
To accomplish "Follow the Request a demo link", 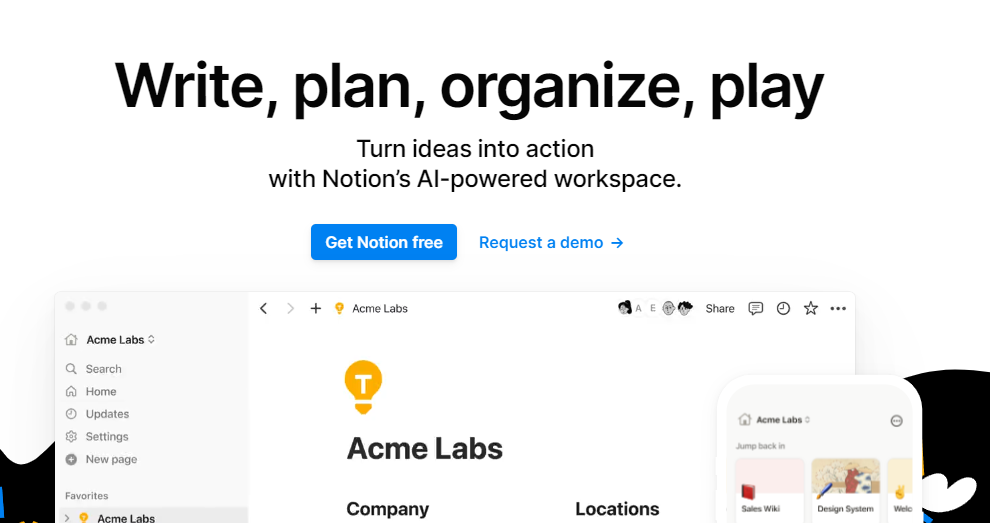I will [x=551, y=242].
